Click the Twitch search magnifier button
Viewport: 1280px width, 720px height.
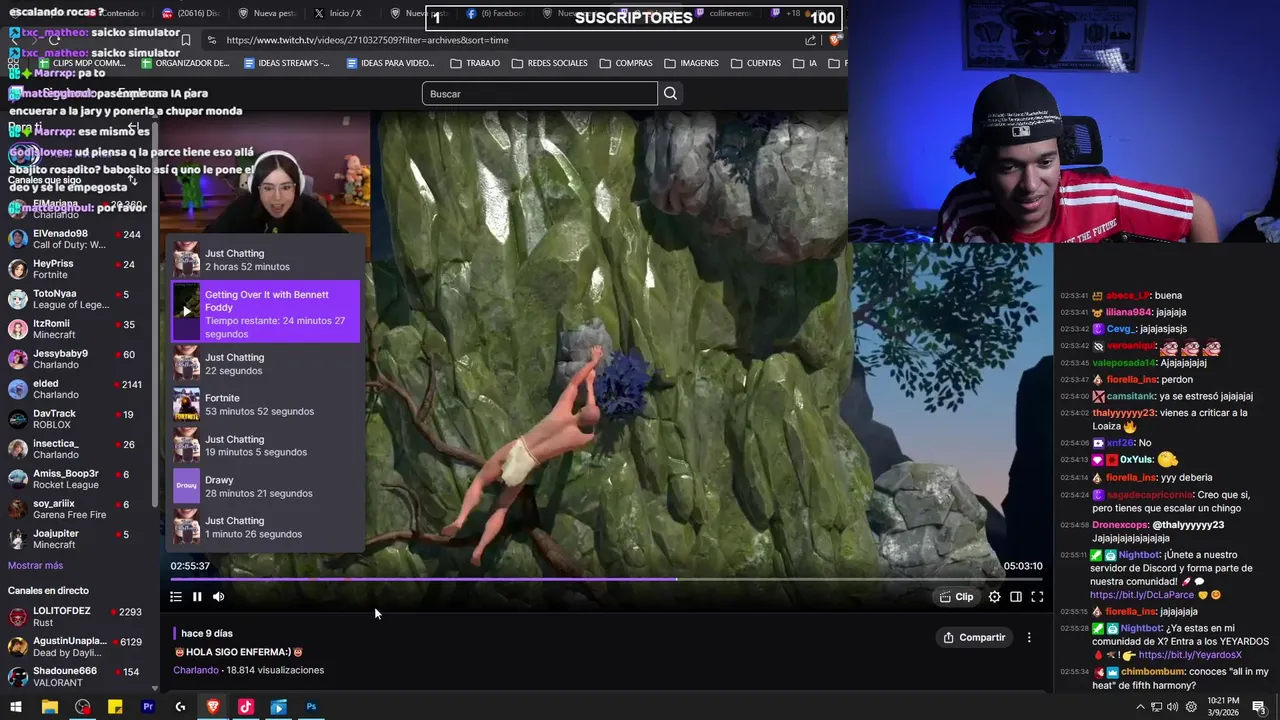671,94
